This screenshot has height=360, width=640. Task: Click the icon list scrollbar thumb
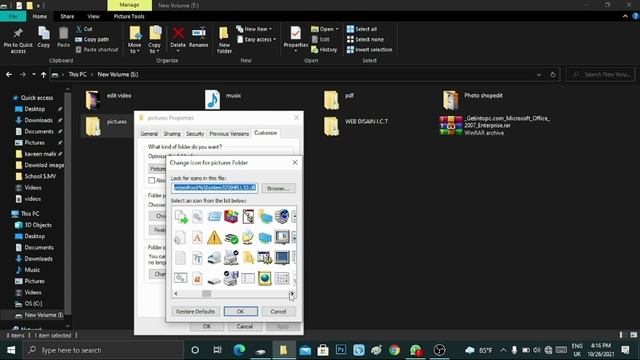click(207, 293)
